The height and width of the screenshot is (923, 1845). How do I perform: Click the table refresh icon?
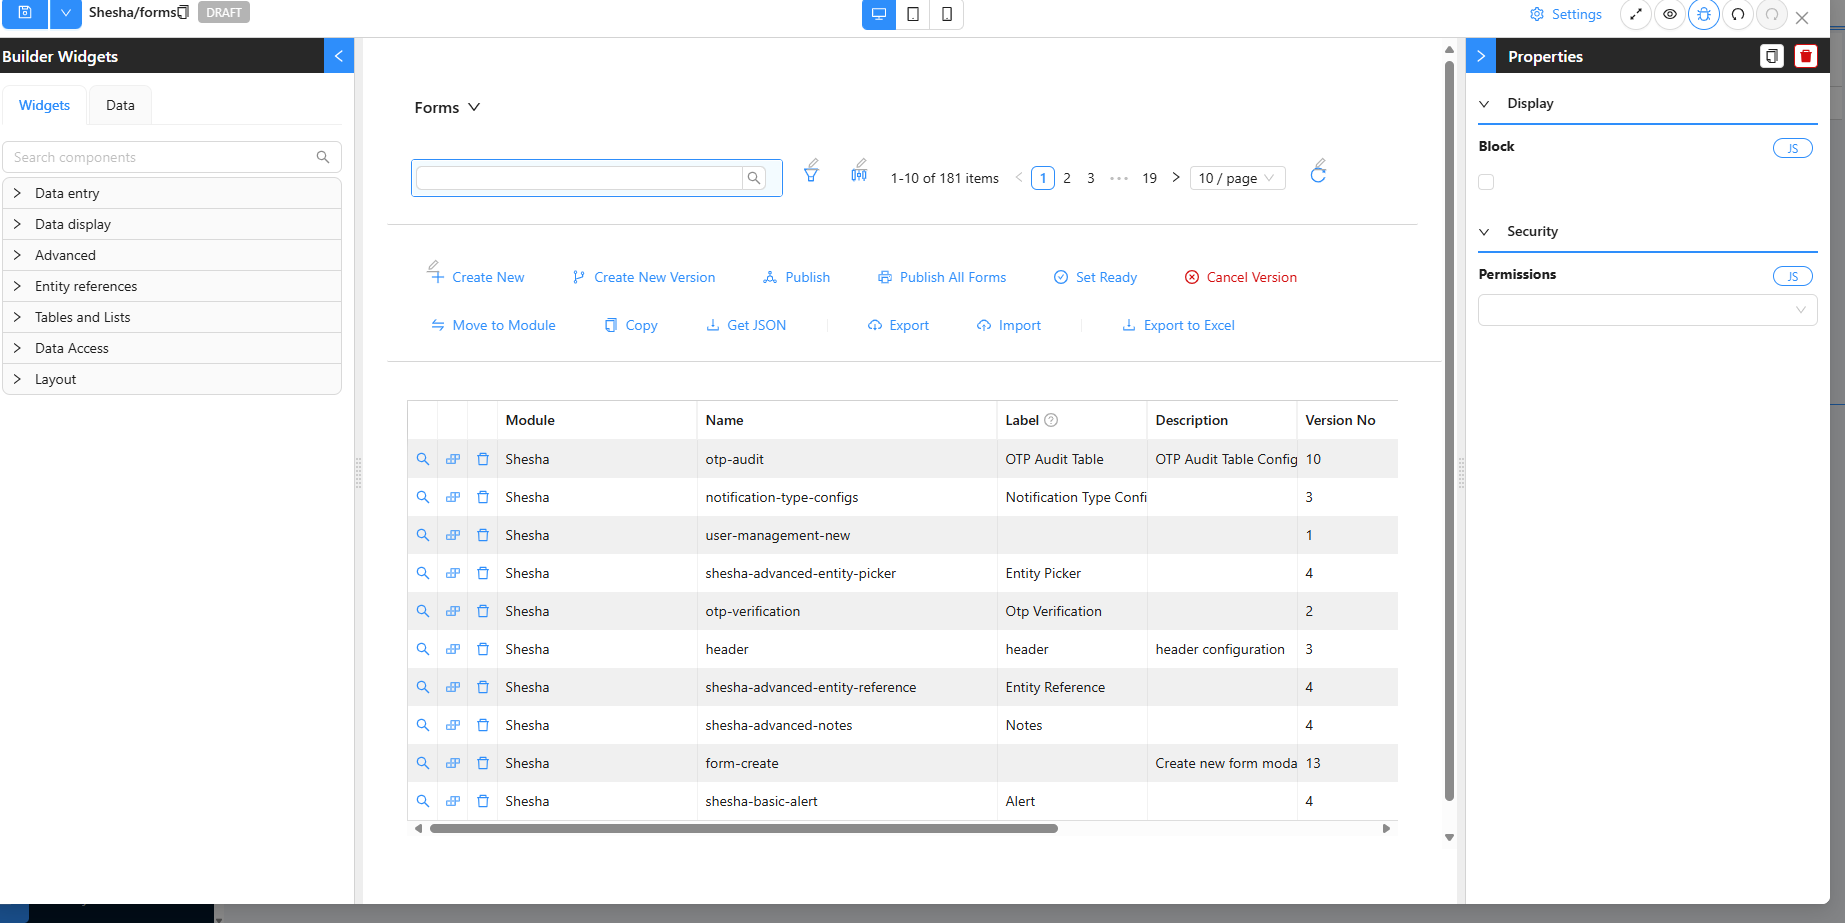[x=1318, y=175]
